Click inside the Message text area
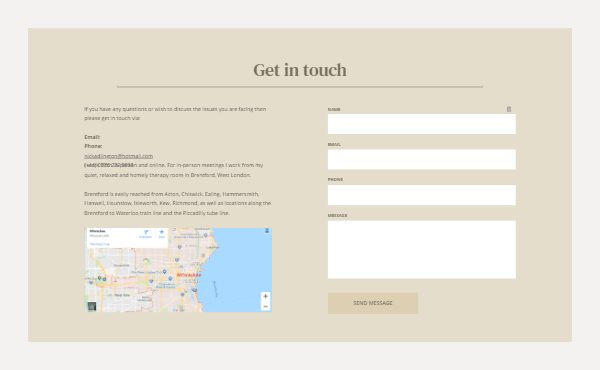600x370 pixels. pyautogui.click(x=422, y=249)
